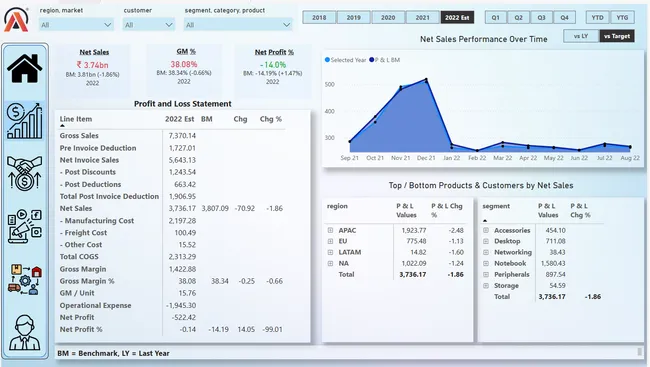Expand the EU region row

[x=330, y=241]
